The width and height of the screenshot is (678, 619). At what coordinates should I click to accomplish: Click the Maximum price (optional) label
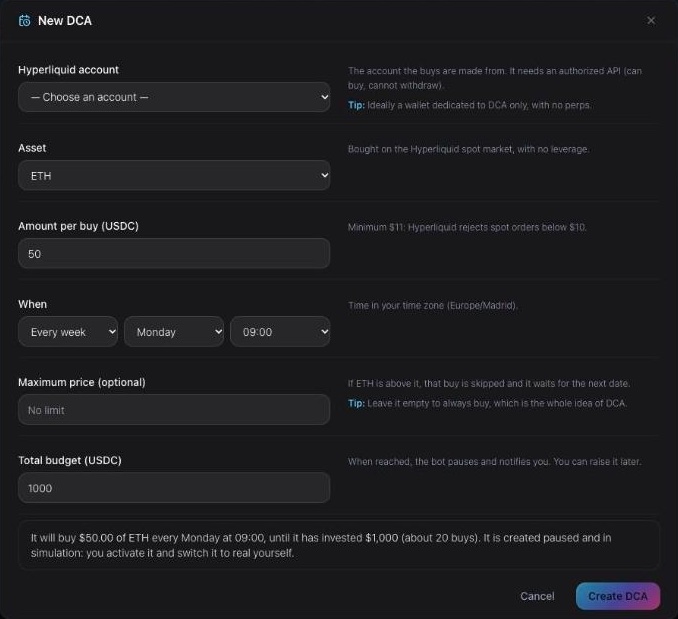click(x=82, y=383)
